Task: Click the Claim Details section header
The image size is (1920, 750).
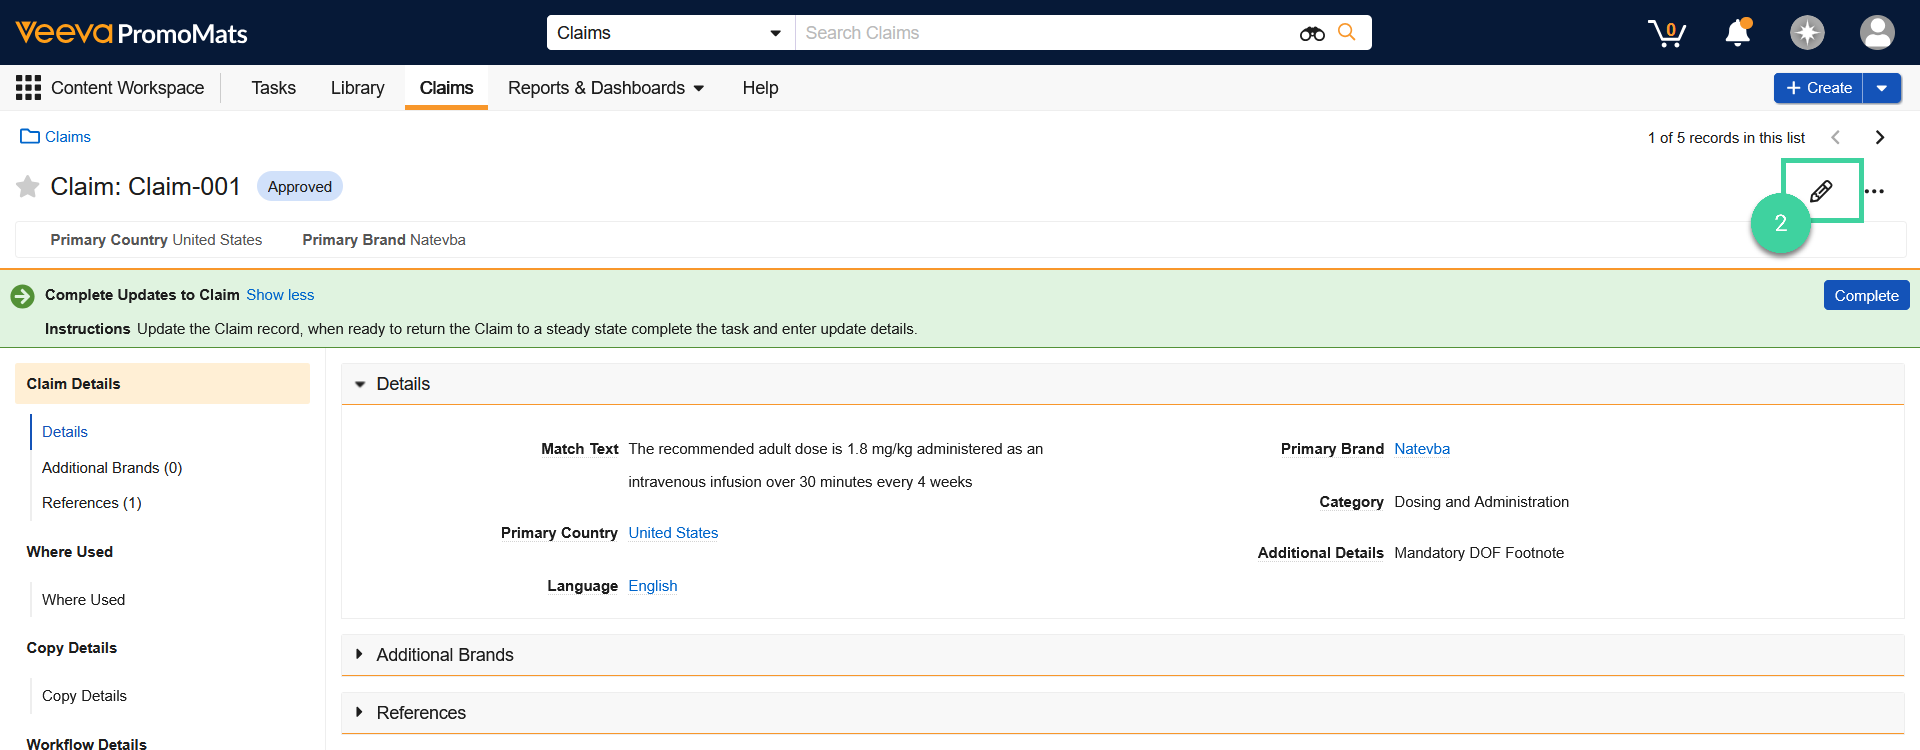Action: coord(163,384)
